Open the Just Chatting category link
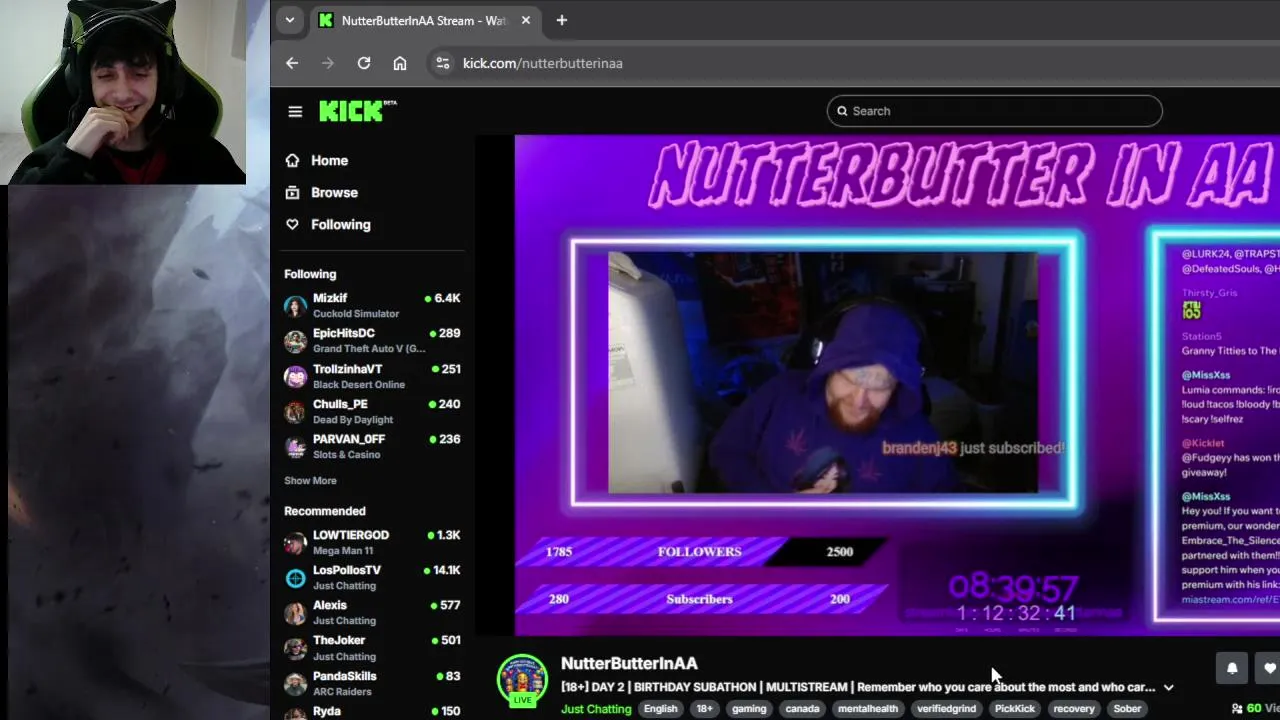 coord(596,709)
